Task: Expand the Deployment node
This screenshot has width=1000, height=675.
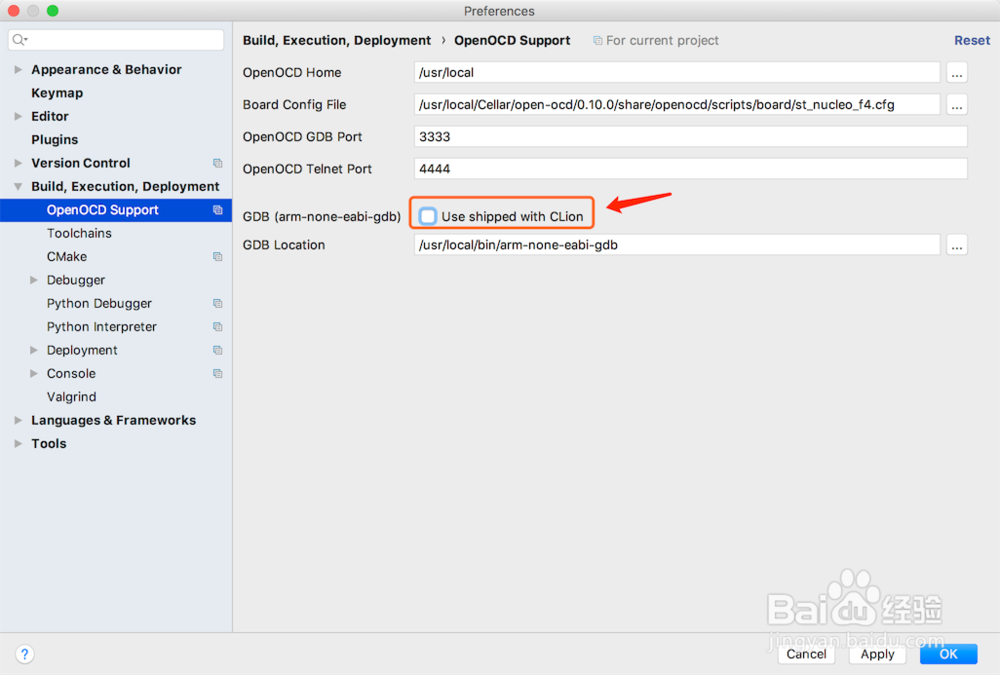Action: [x=34, y=350]
